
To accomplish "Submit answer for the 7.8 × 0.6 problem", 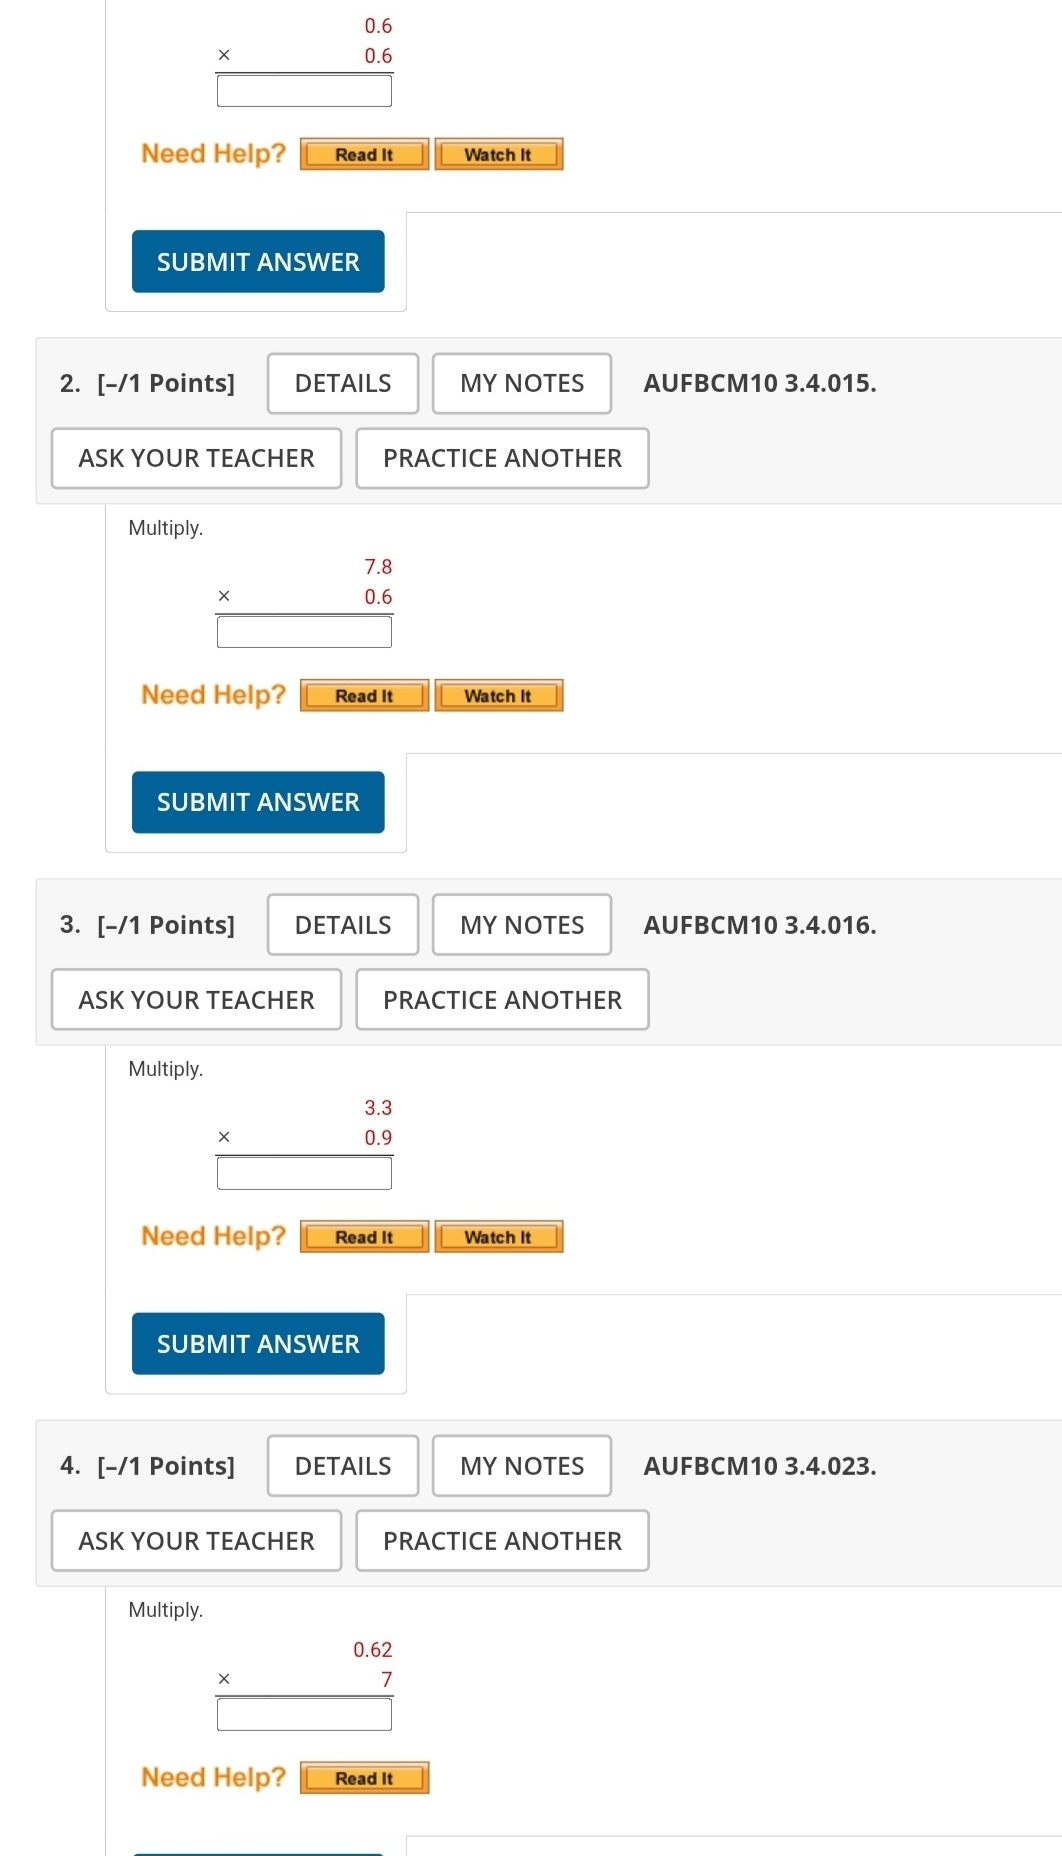I will point(258,802).
